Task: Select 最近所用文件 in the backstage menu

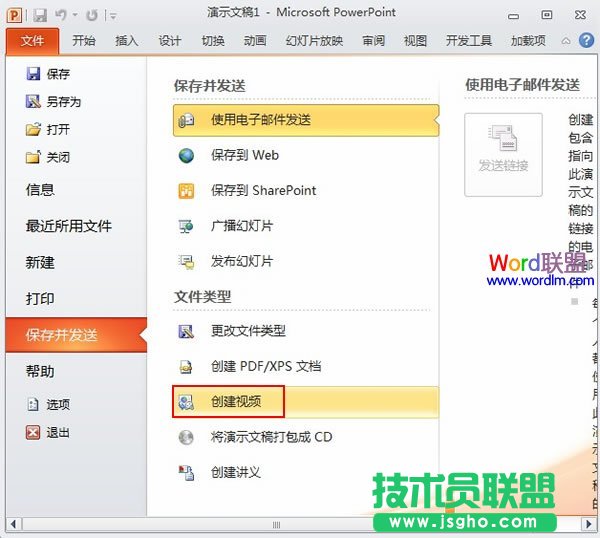Action: pyautogui.click(x=69, y=226)
